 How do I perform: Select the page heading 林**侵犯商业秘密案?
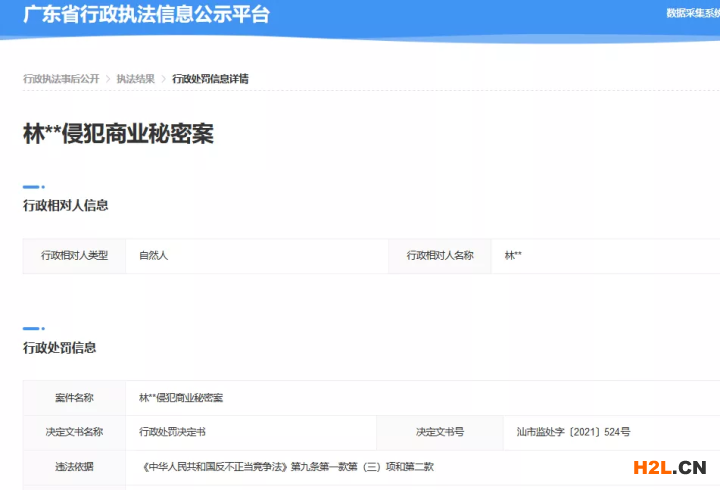pyautogui.click(x=118, y=134)
